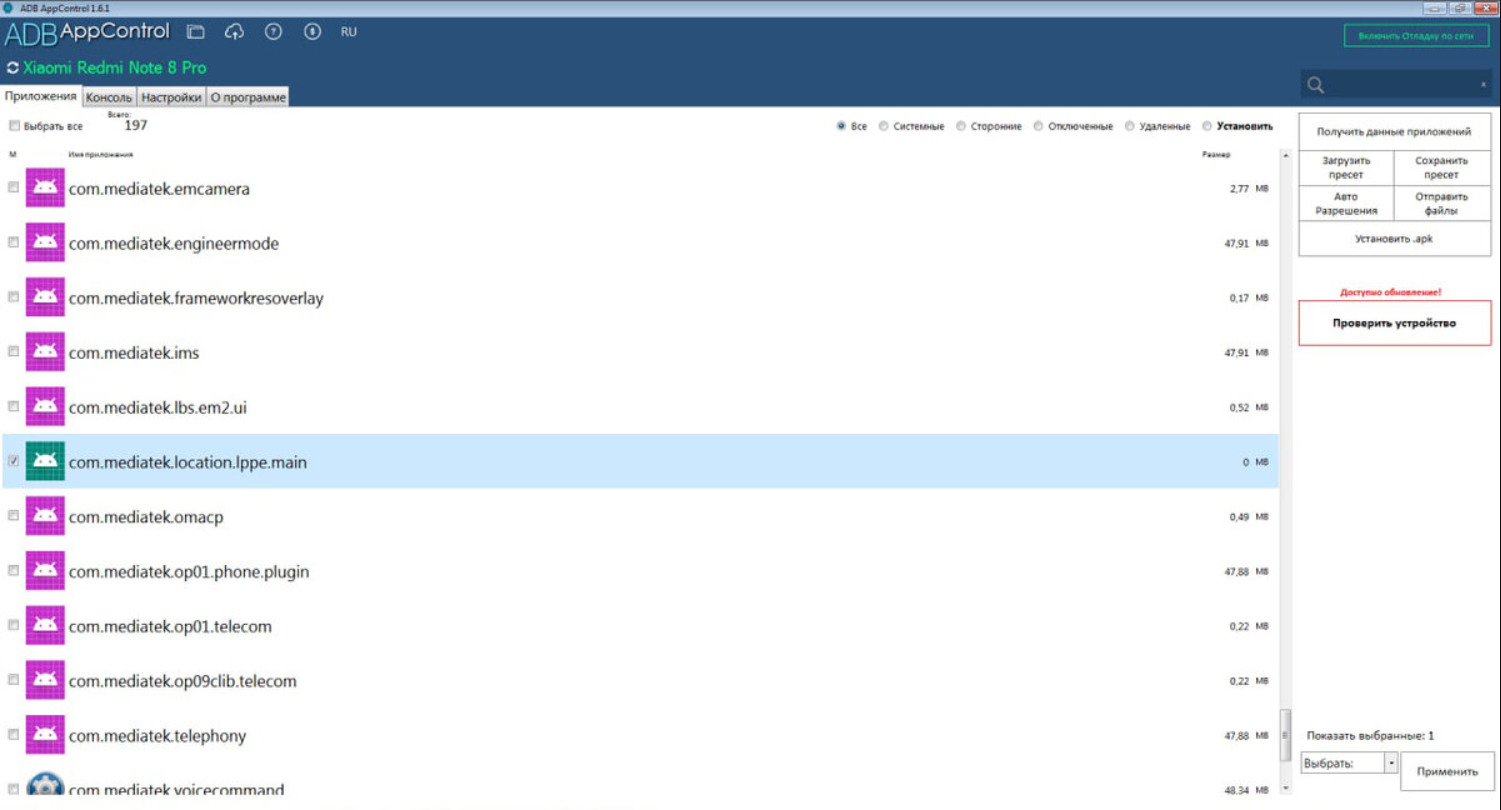Screen dimensions: 1501x810
Task: Clear search with the x icon
Action: (1483, 86)
